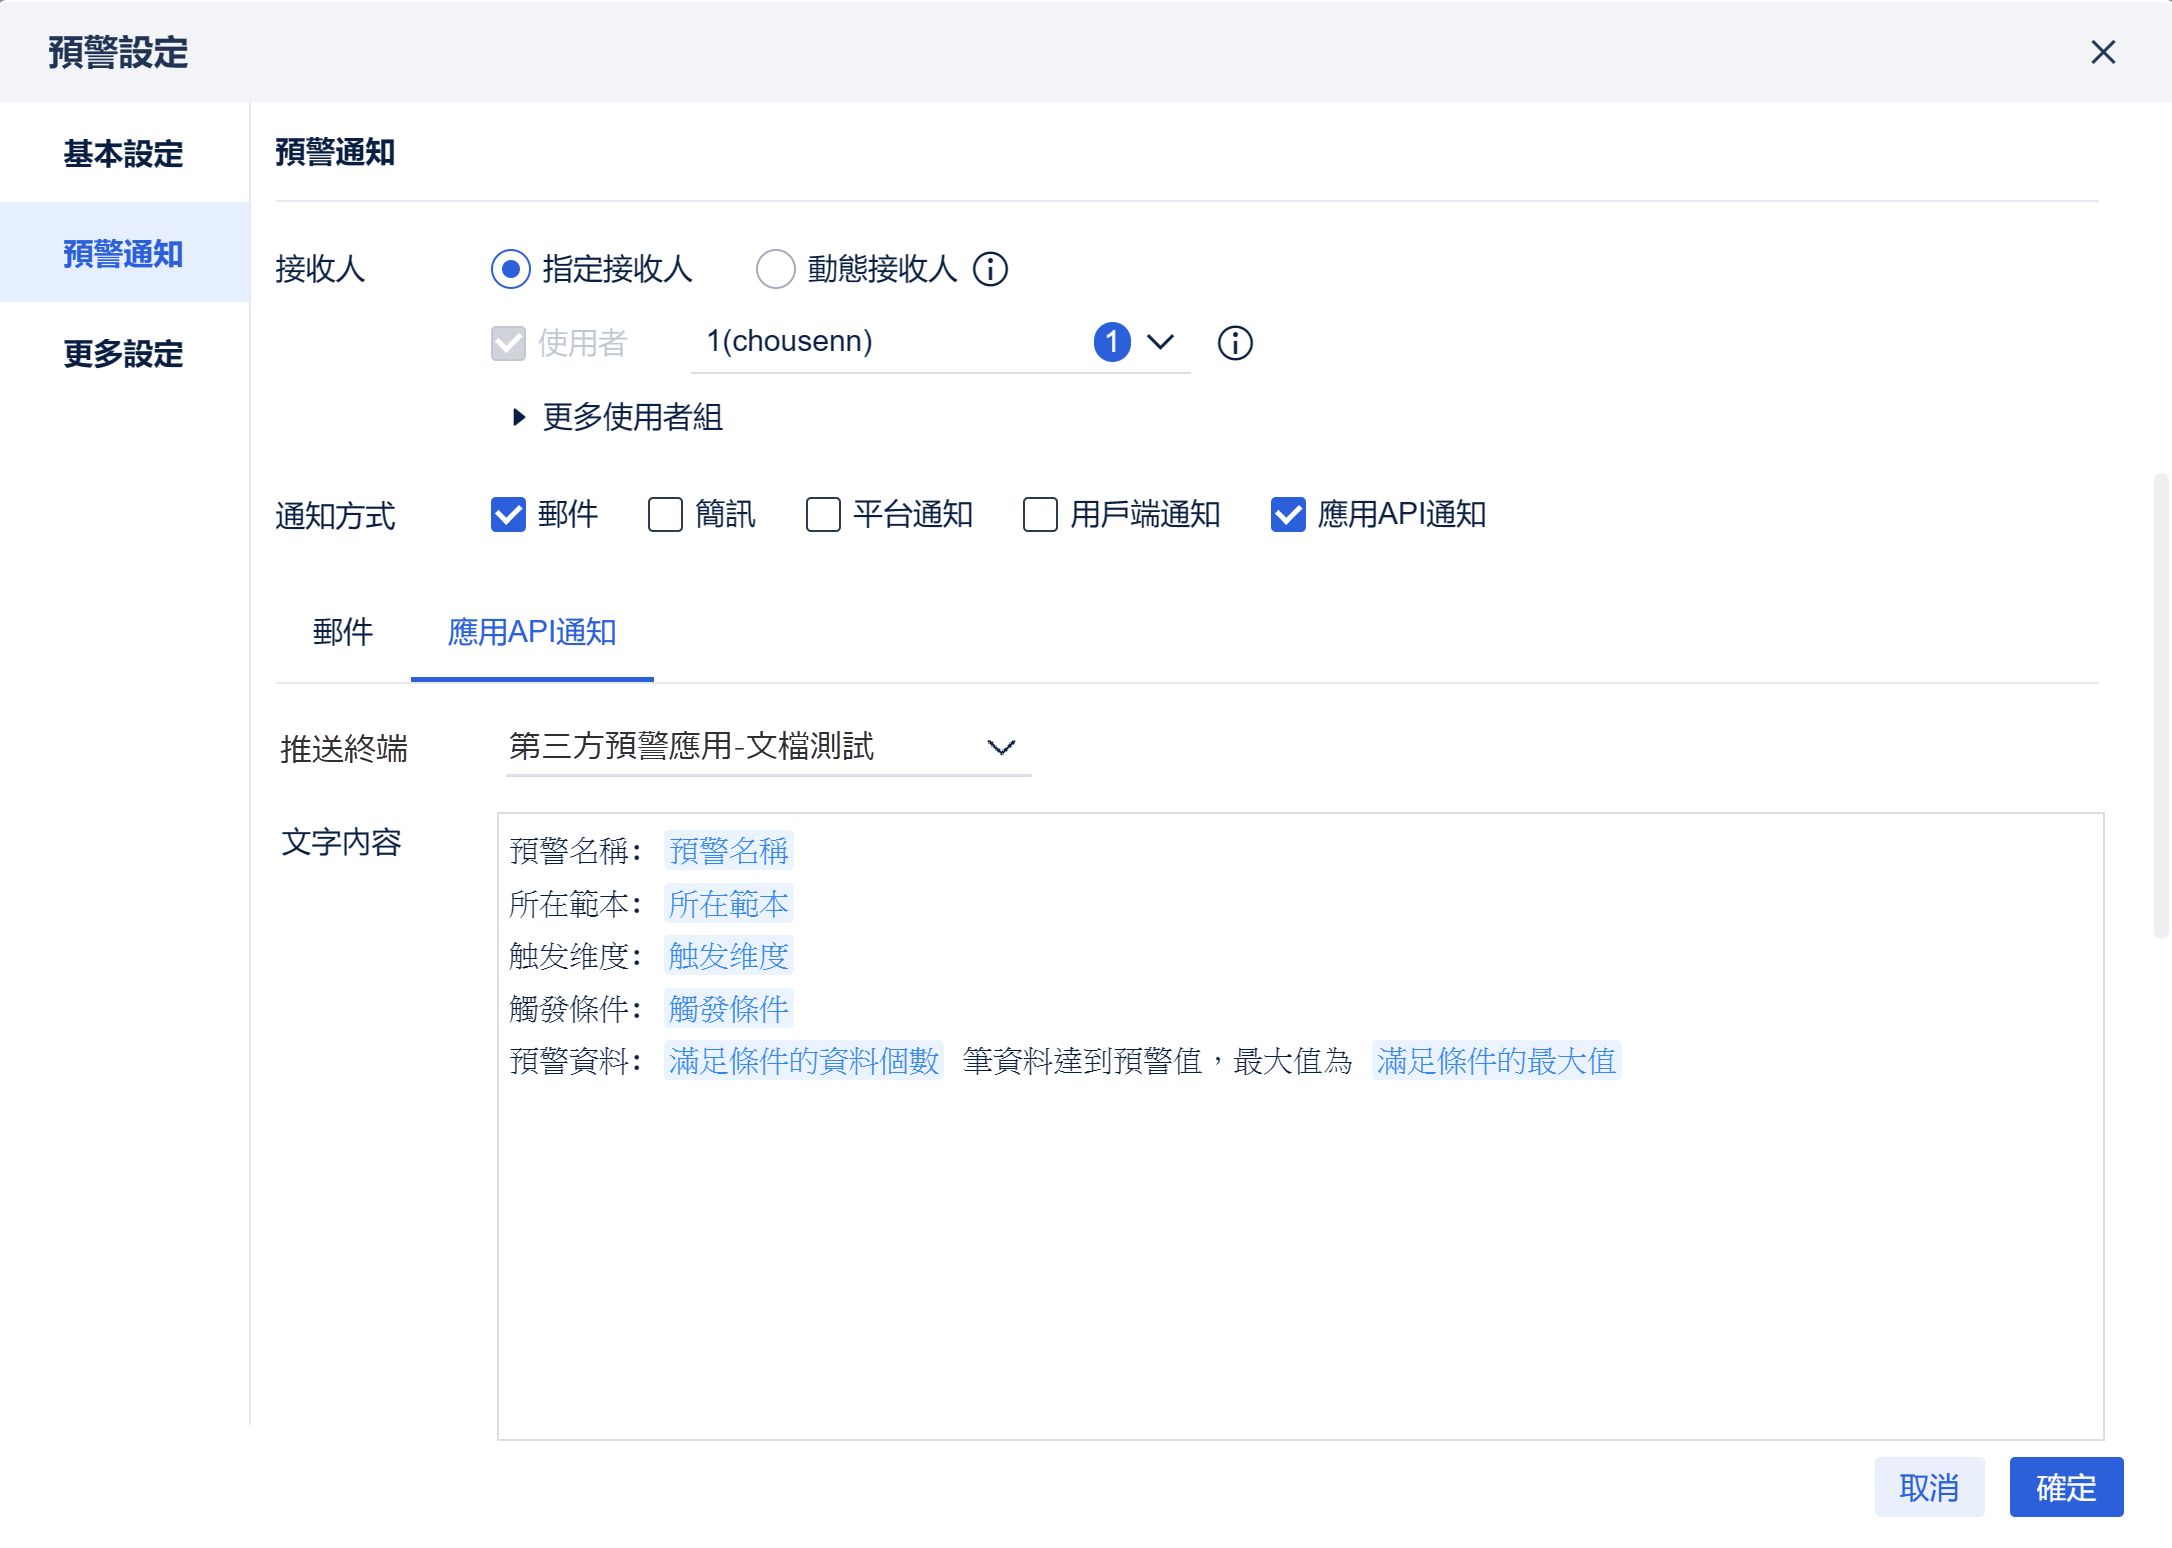Select the 指定接收人 radio option
2172x1548 pixels.
511,269
